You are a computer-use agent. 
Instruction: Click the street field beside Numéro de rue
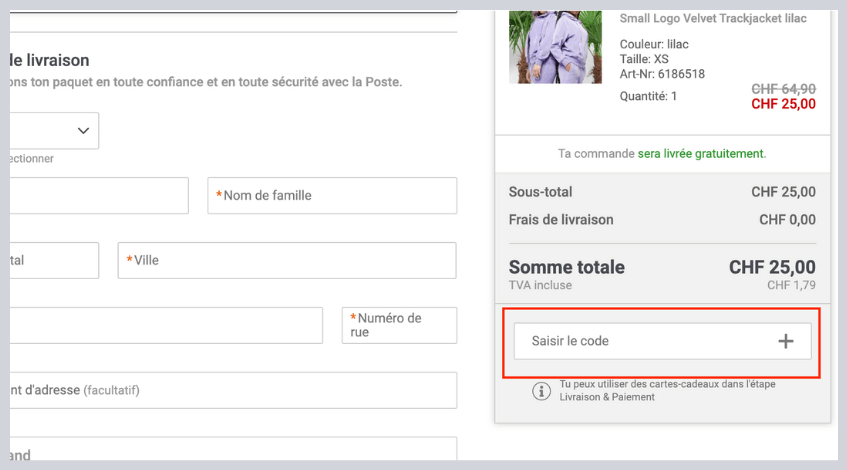coord(166,325)
